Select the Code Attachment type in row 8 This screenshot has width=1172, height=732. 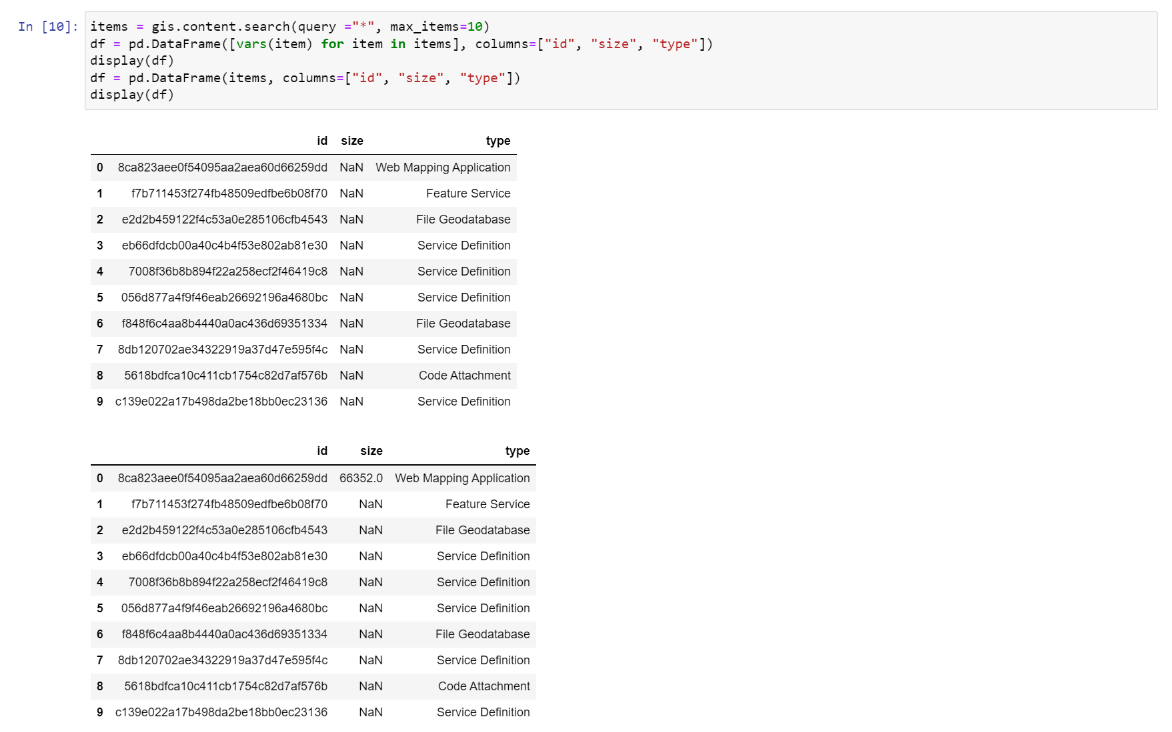point(484,686)
